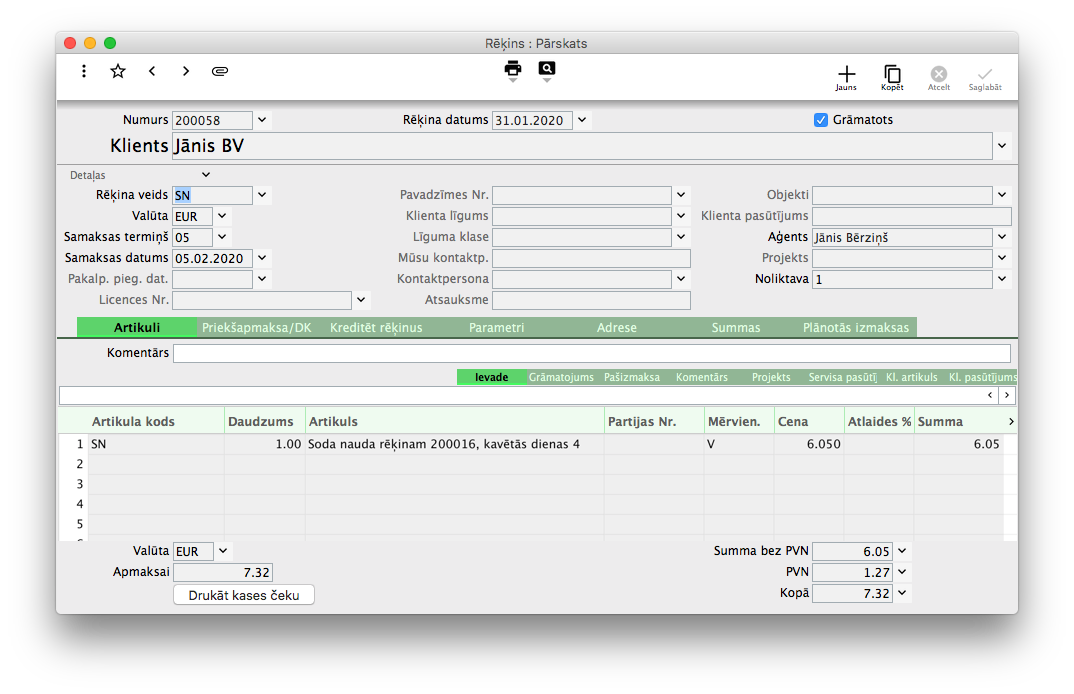This screenshot has height=694, width=1074.
Task: Open the Kontaktpersona dropdown
Action: point(681,279)
